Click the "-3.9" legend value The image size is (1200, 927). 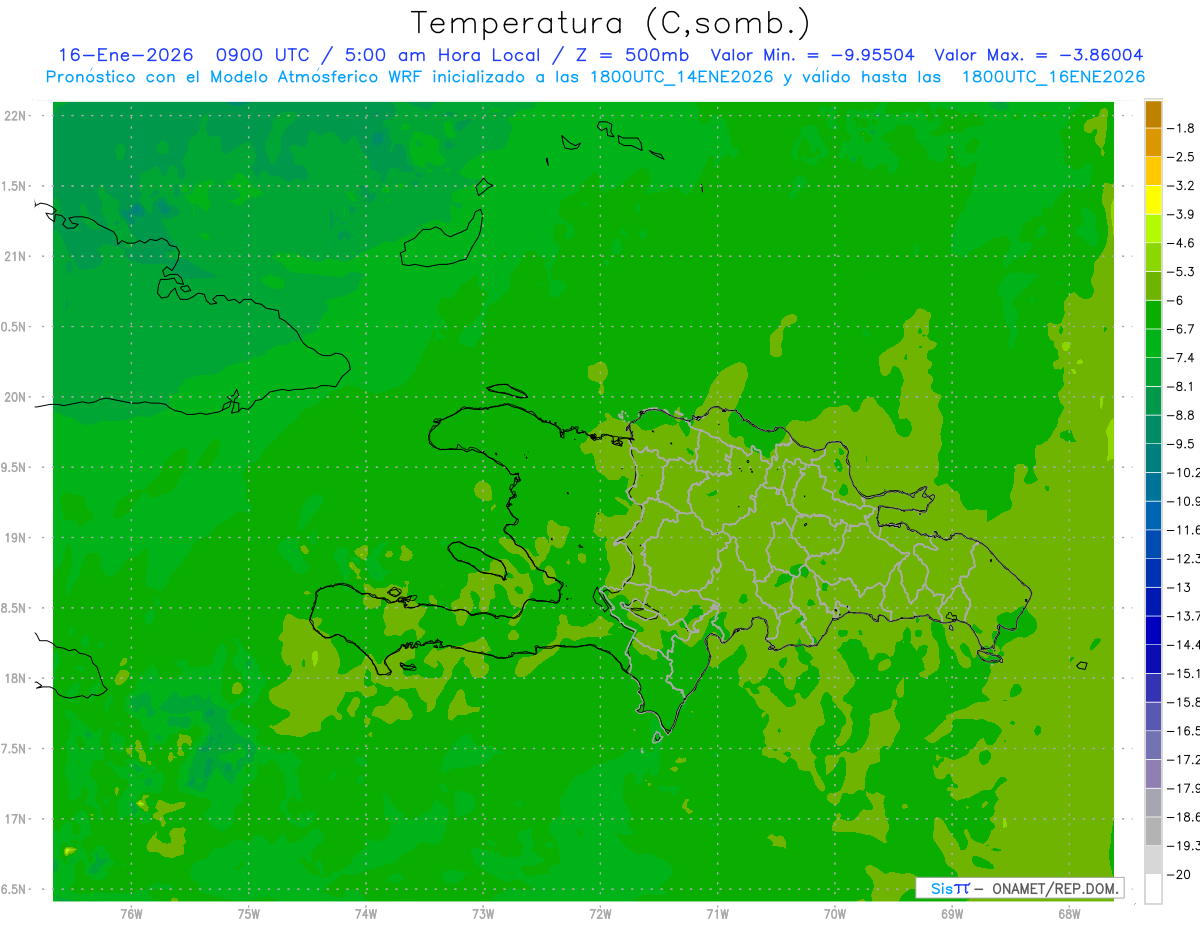(1182, 214)
